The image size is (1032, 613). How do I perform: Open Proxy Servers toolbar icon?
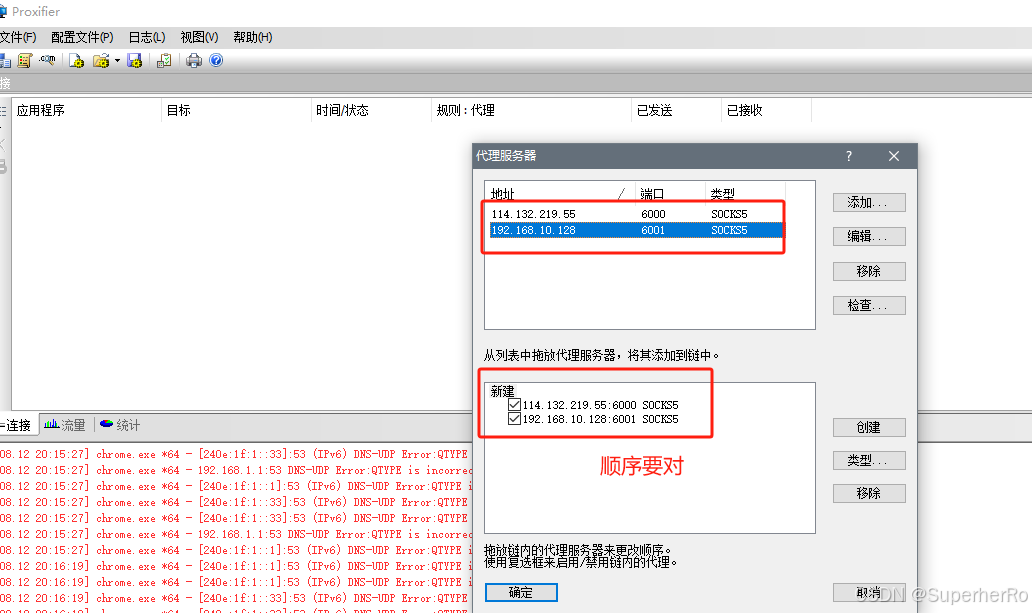tap(5, 61)
